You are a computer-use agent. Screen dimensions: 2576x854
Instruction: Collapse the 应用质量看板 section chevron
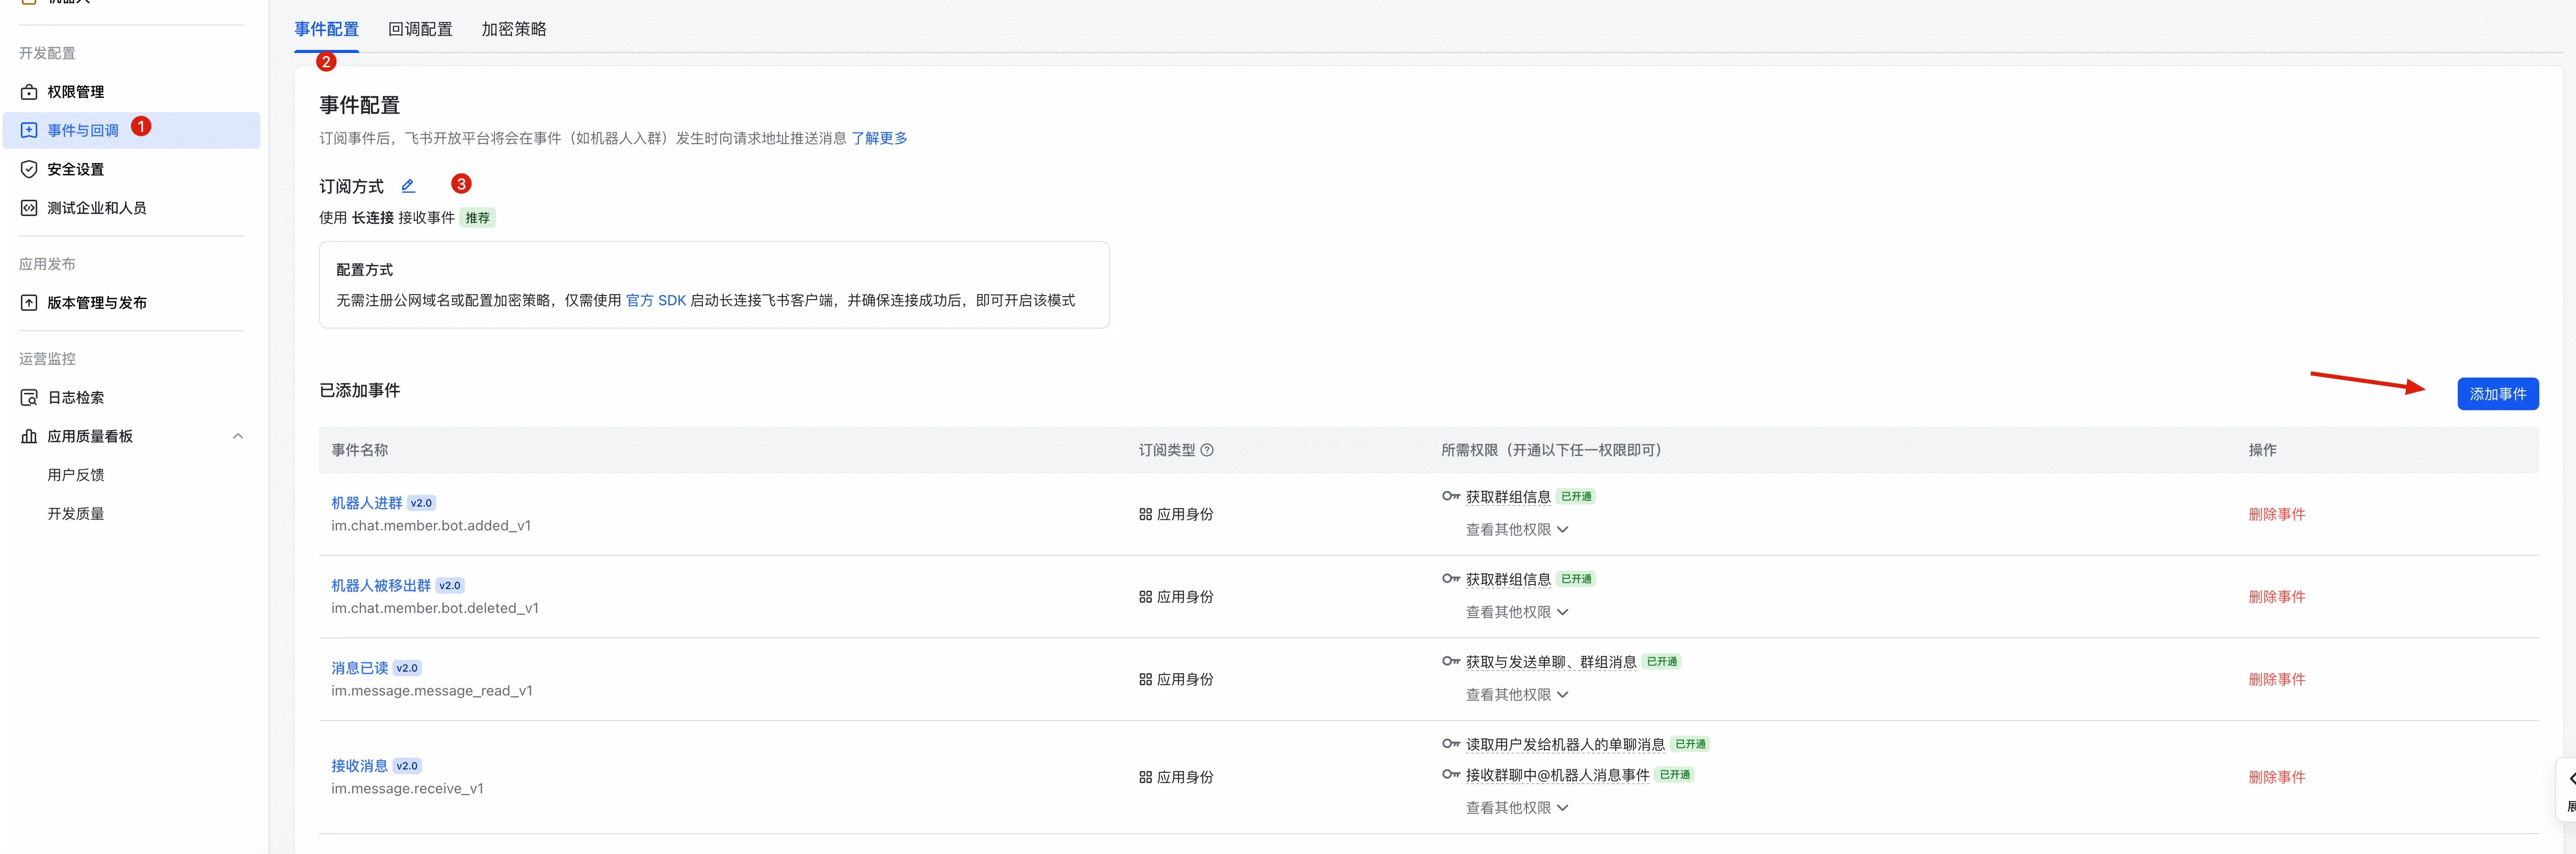(x=238, y=436)
